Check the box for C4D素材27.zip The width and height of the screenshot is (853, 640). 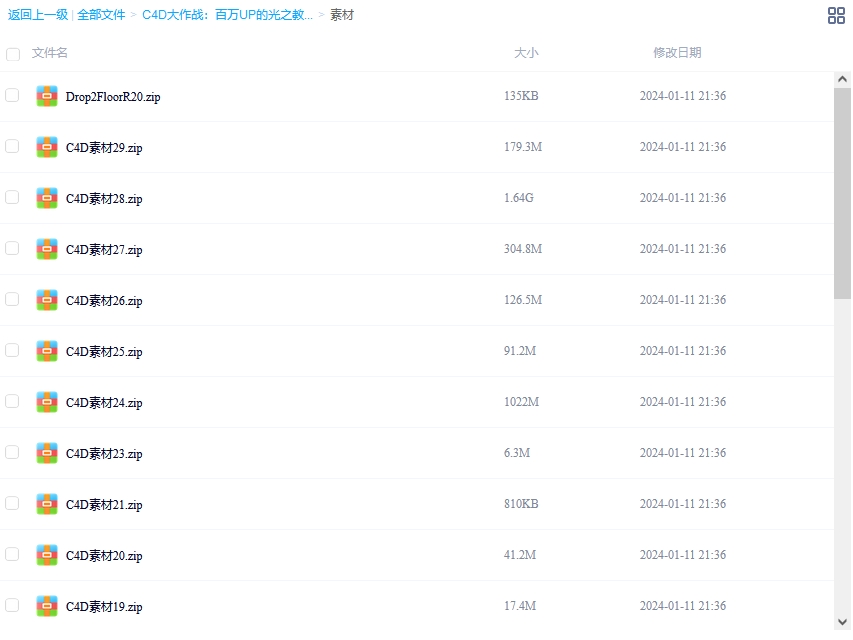click(x=12, y=248)
